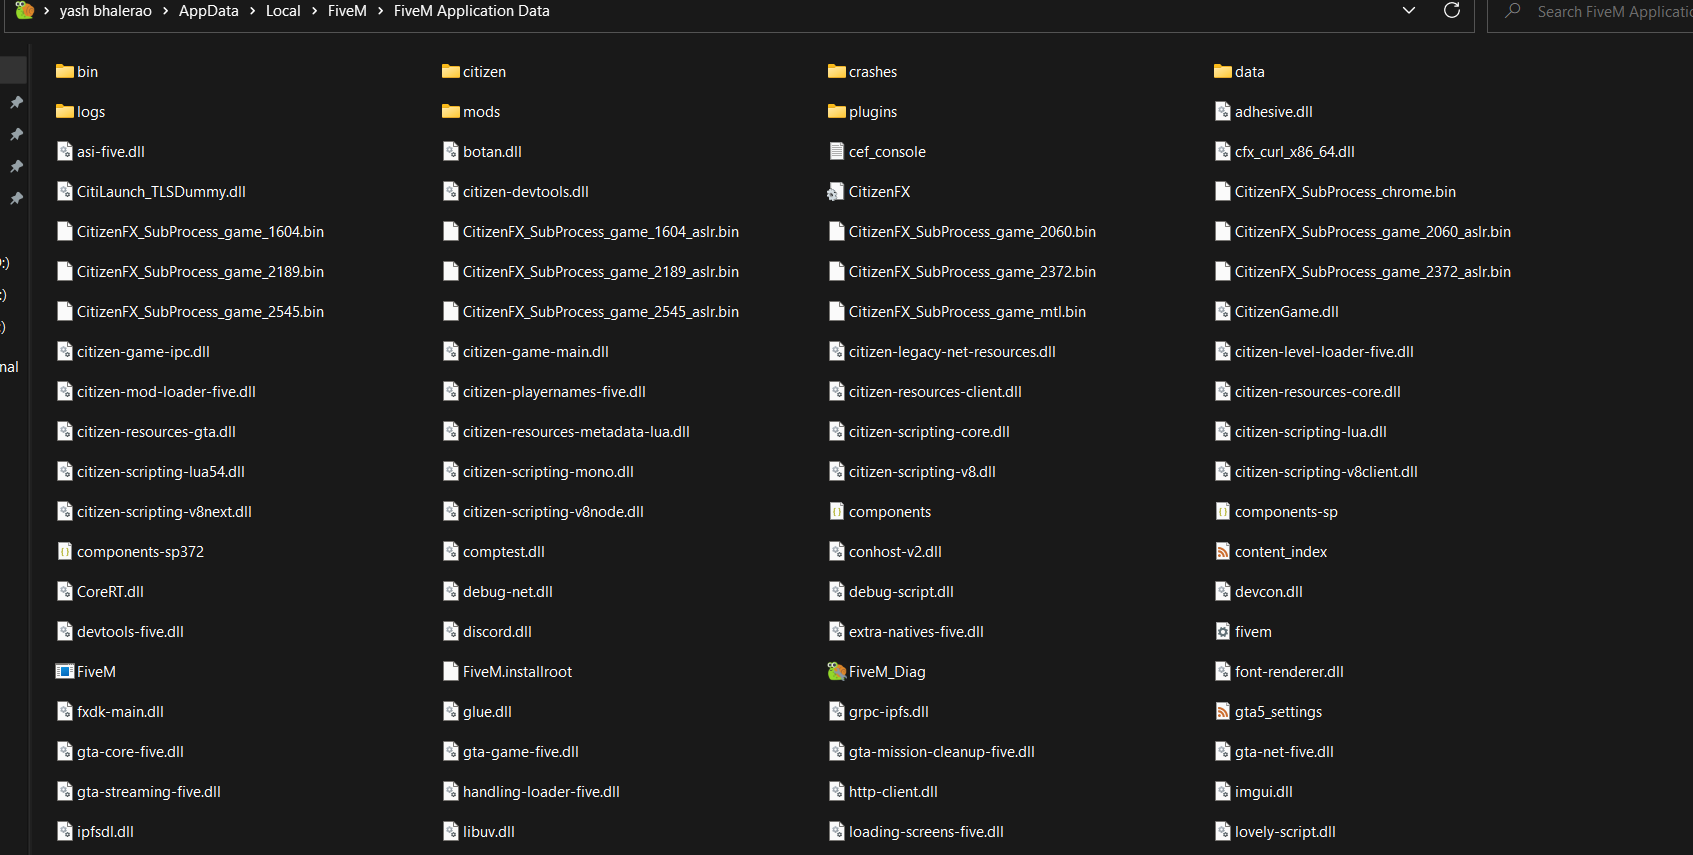Select the botan.dll file icon

pos(451,151)
